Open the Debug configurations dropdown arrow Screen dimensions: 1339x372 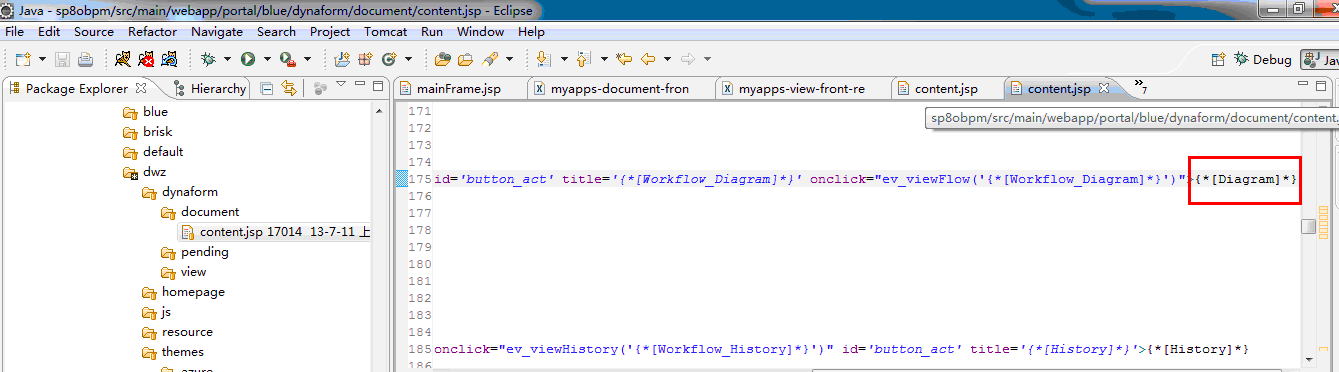click(227, 59)
